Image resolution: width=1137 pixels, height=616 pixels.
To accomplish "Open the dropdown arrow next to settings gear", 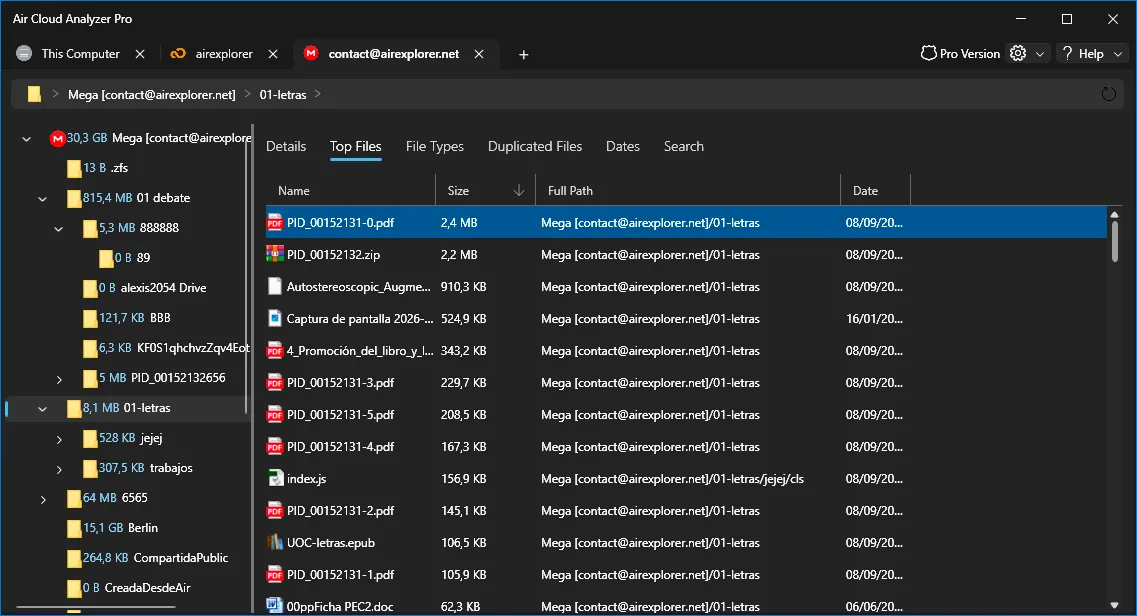I will (x=1040, y=54).
